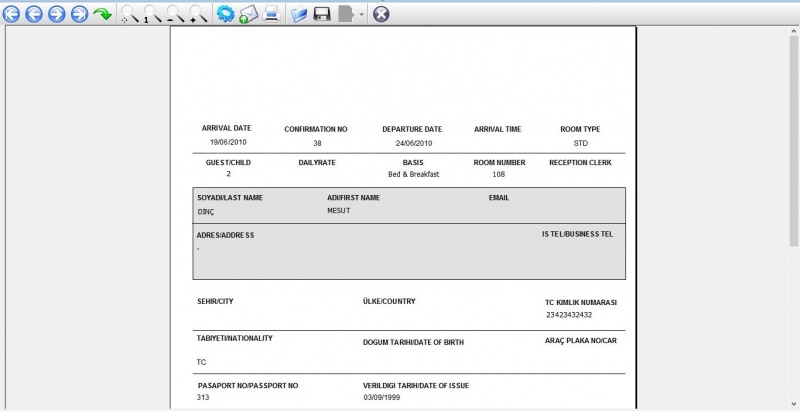Click the GUEST/CHILD label
This screenshot has height=411, width=800.
click(x=228, y=163)
